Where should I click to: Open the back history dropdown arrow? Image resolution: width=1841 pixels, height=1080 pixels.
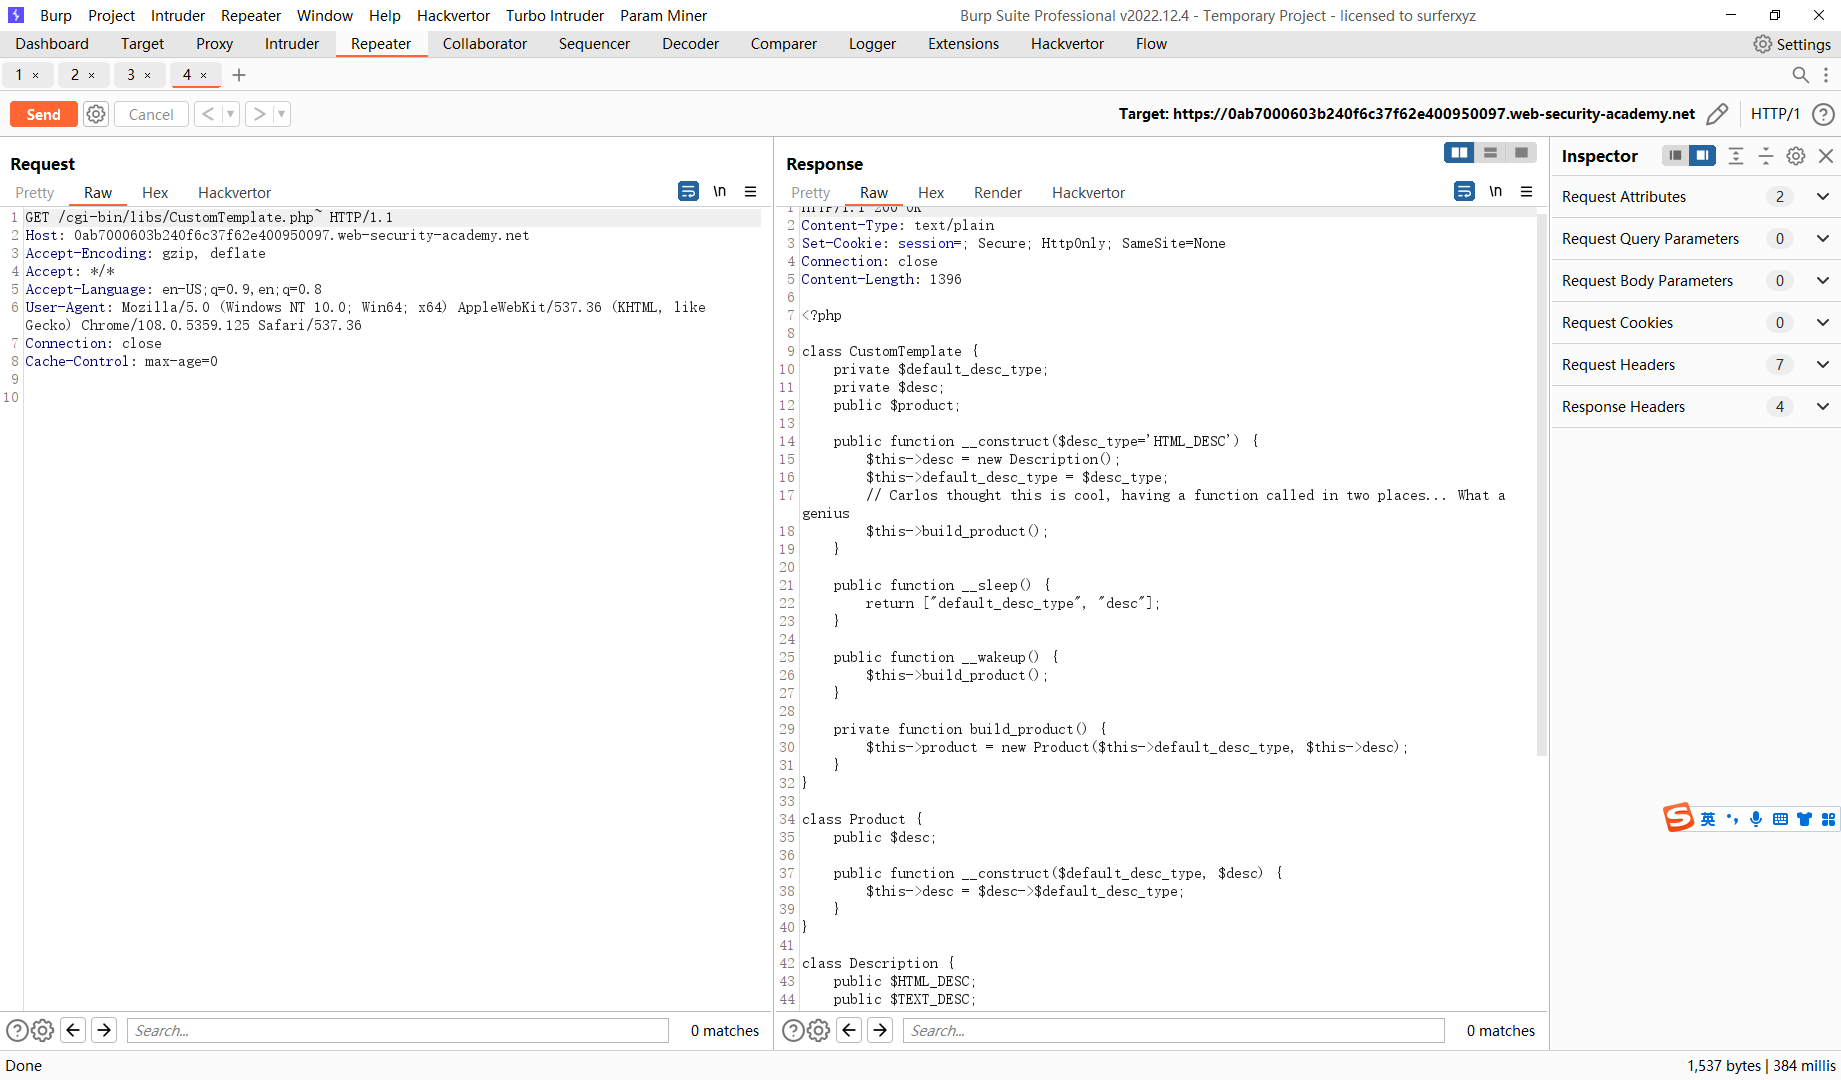[230, 114]
